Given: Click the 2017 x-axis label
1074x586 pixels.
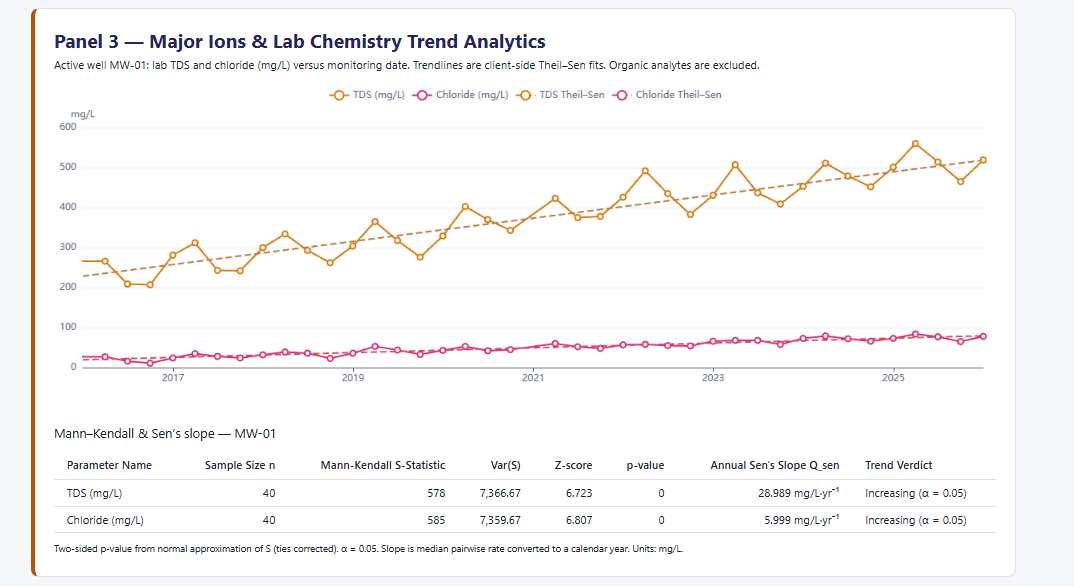Looking at the screenshot, I should (173, 378).
